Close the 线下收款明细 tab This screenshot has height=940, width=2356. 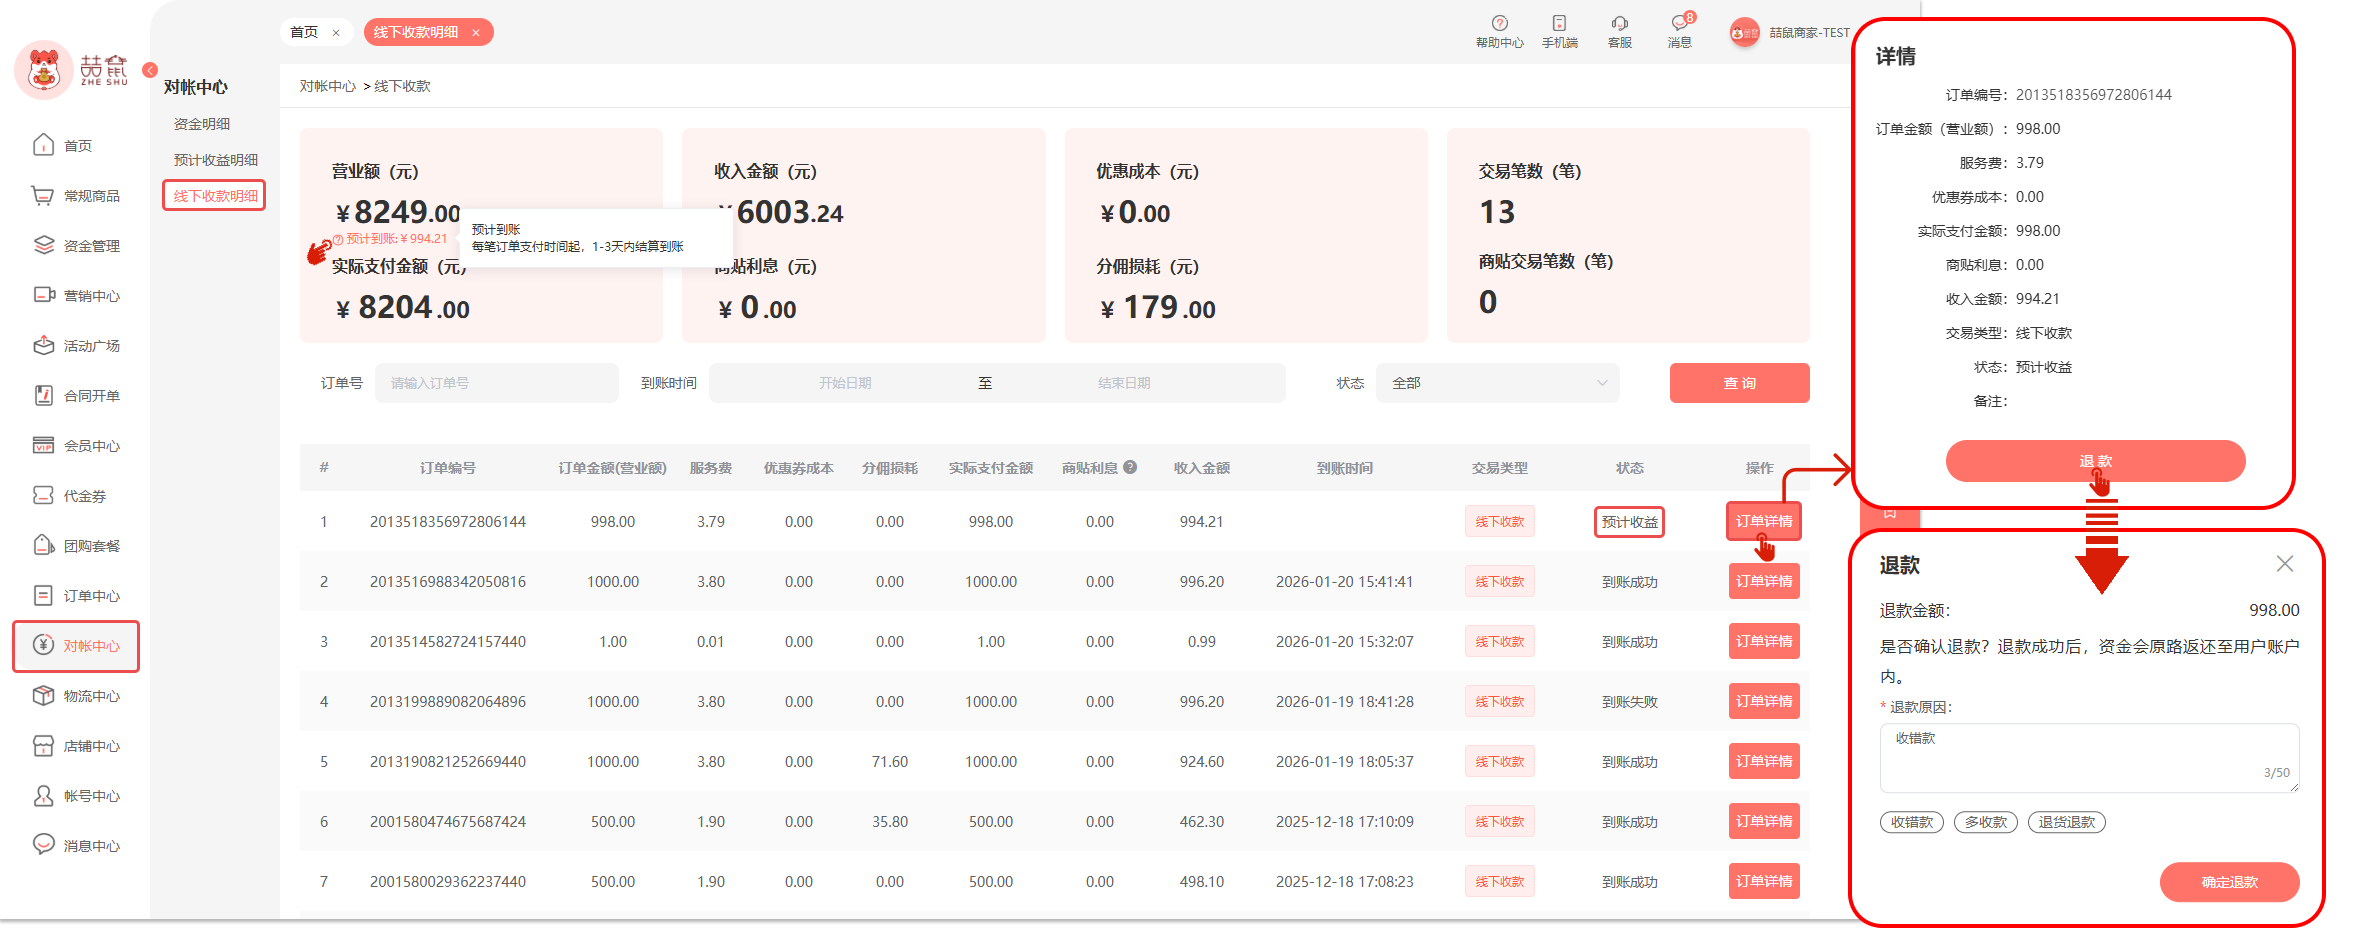click(476, 33)
